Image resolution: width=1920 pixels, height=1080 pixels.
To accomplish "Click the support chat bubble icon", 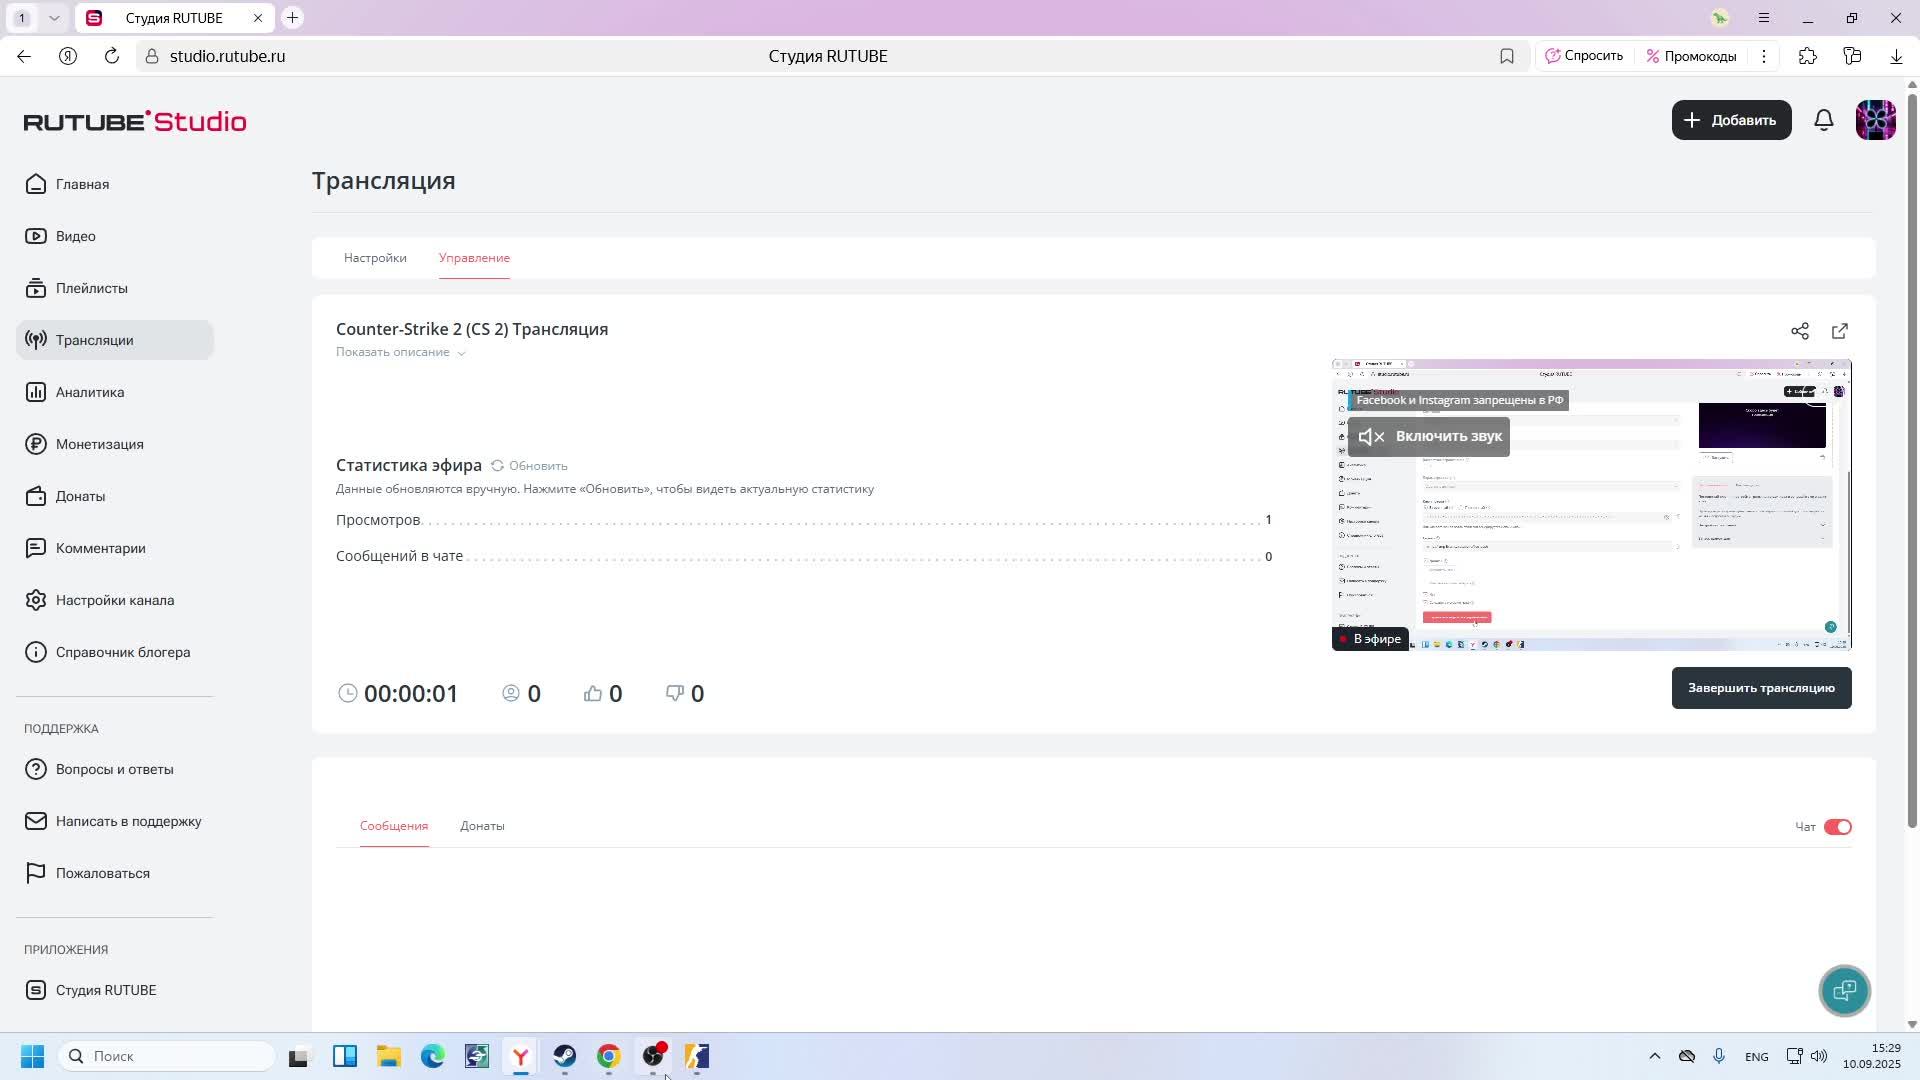I will (x=1844, y=990).
